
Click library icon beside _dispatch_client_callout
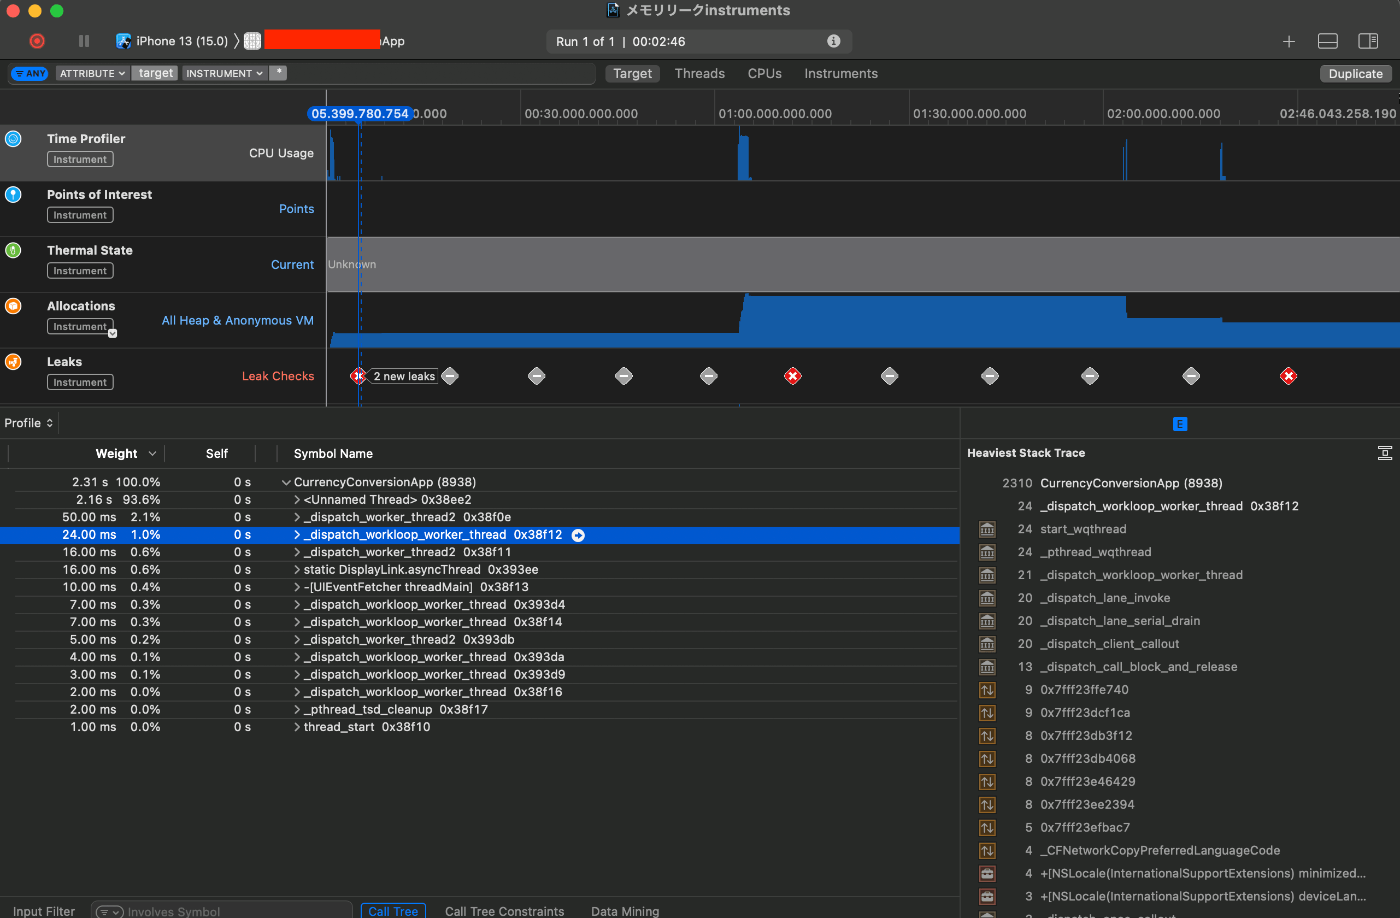coord(987,644)
